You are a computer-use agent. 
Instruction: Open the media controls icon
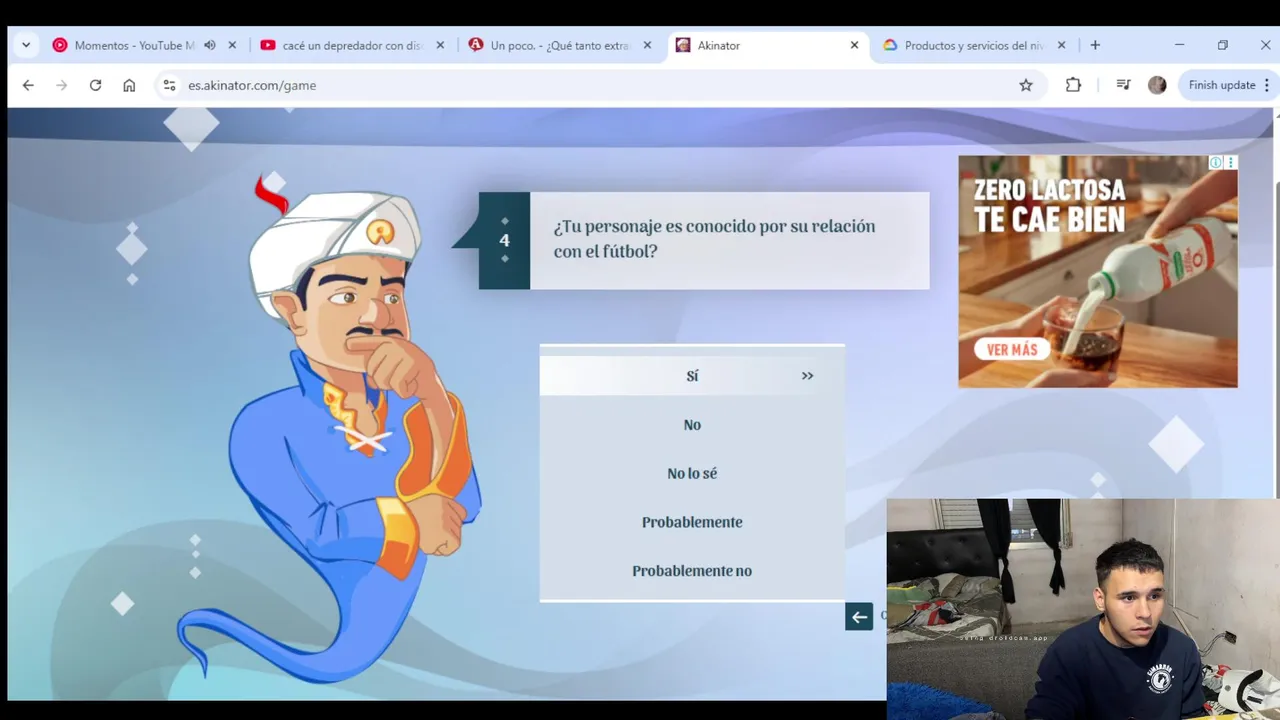tap(1122, 85)
